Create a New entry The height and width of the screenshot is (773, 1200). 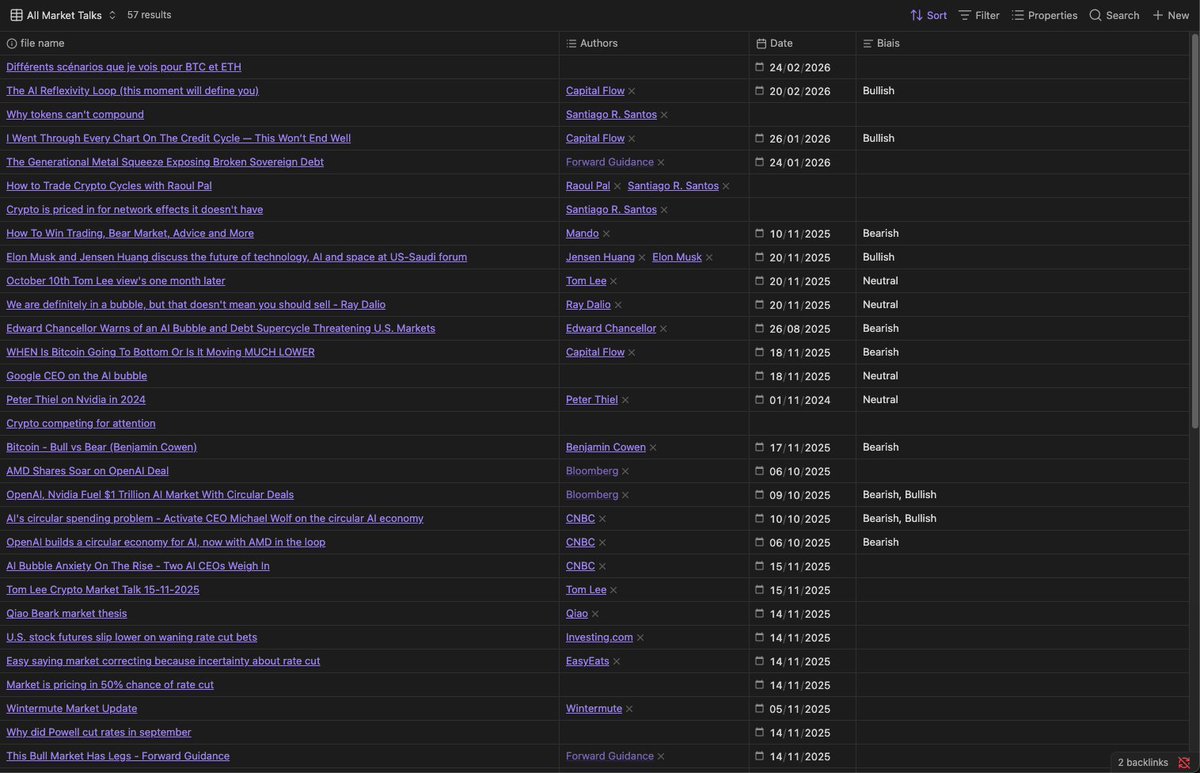coord(1170,15)
